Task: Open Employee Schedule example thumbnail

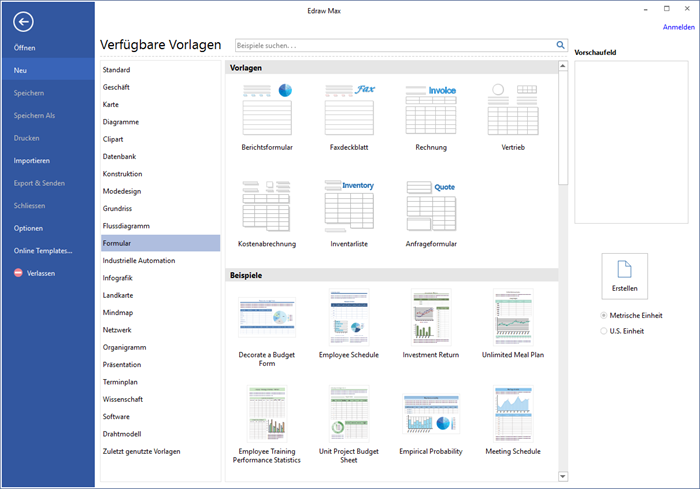Action: [x=349, y=317]
